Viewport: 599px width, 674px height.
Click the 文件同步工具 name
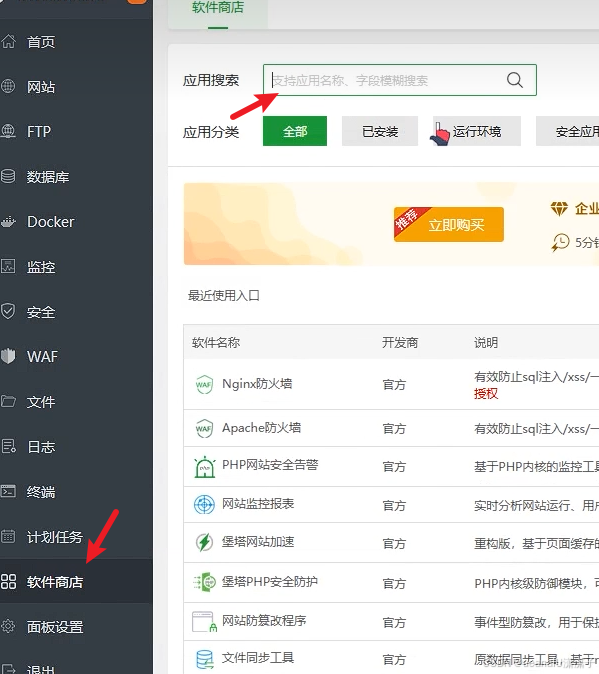258,658
